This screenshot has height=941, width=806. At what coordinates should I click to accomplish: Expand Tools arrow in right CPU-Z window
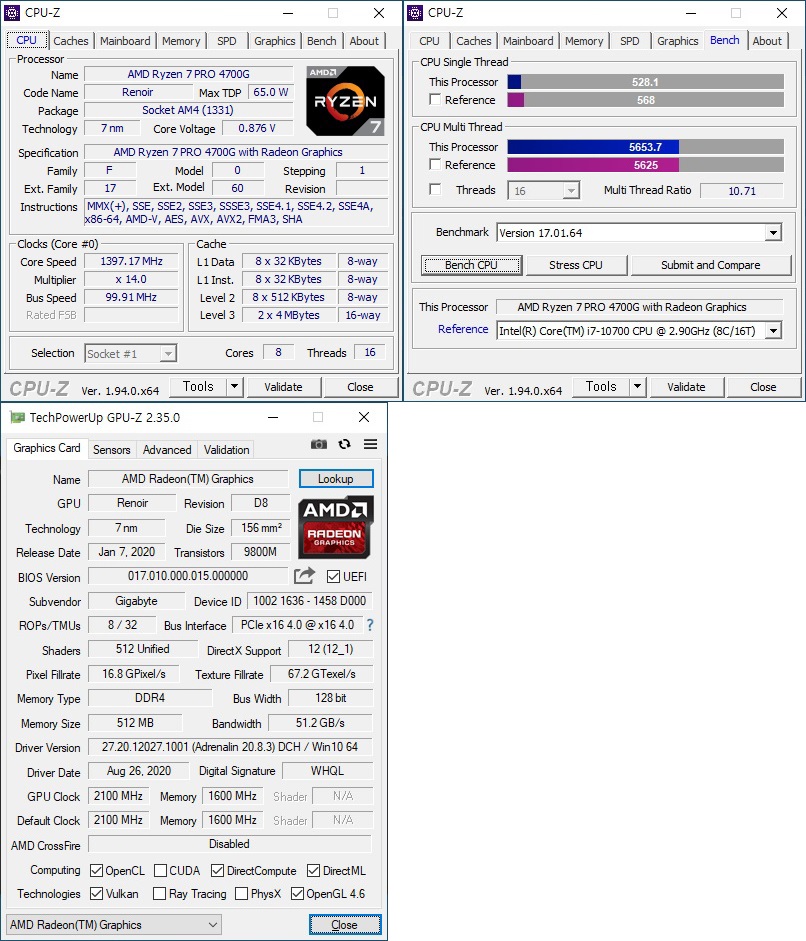coord(637,386)
